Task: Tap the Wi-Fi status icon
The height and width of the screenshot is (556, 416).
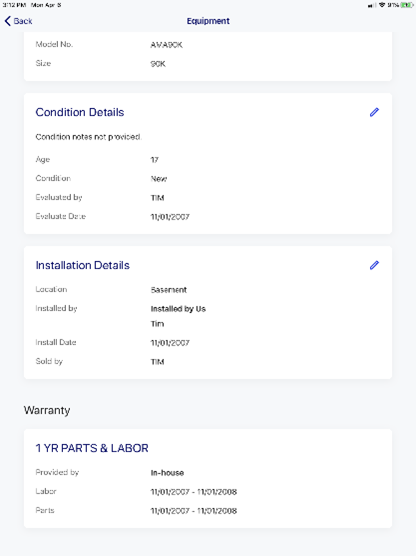Action: point(382,5)
